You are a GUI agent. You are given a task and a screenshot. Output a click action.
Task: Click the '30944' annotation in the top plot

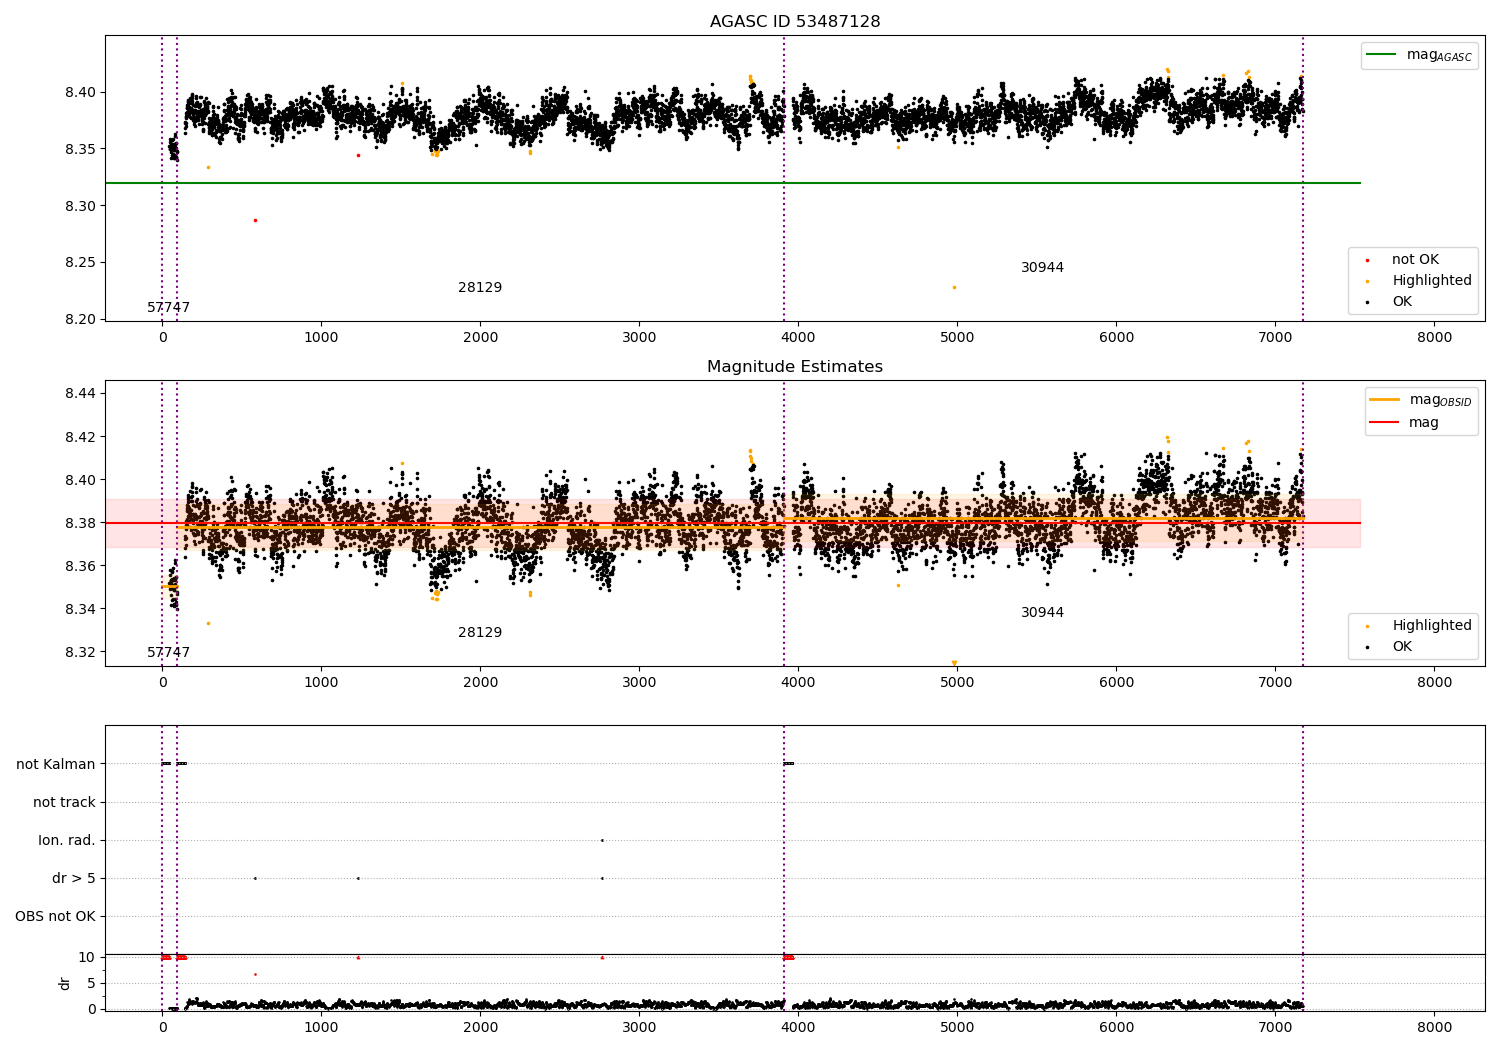coord(1042,268)
